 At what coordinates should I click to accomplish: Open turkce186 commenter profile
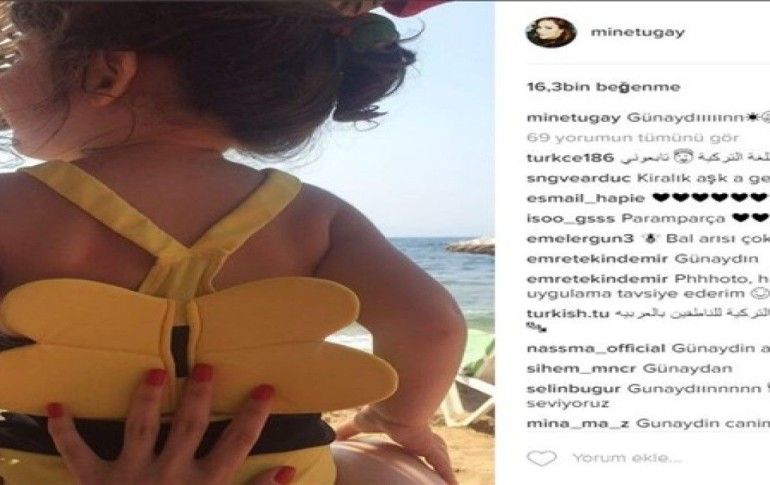(x=570, y=158)
